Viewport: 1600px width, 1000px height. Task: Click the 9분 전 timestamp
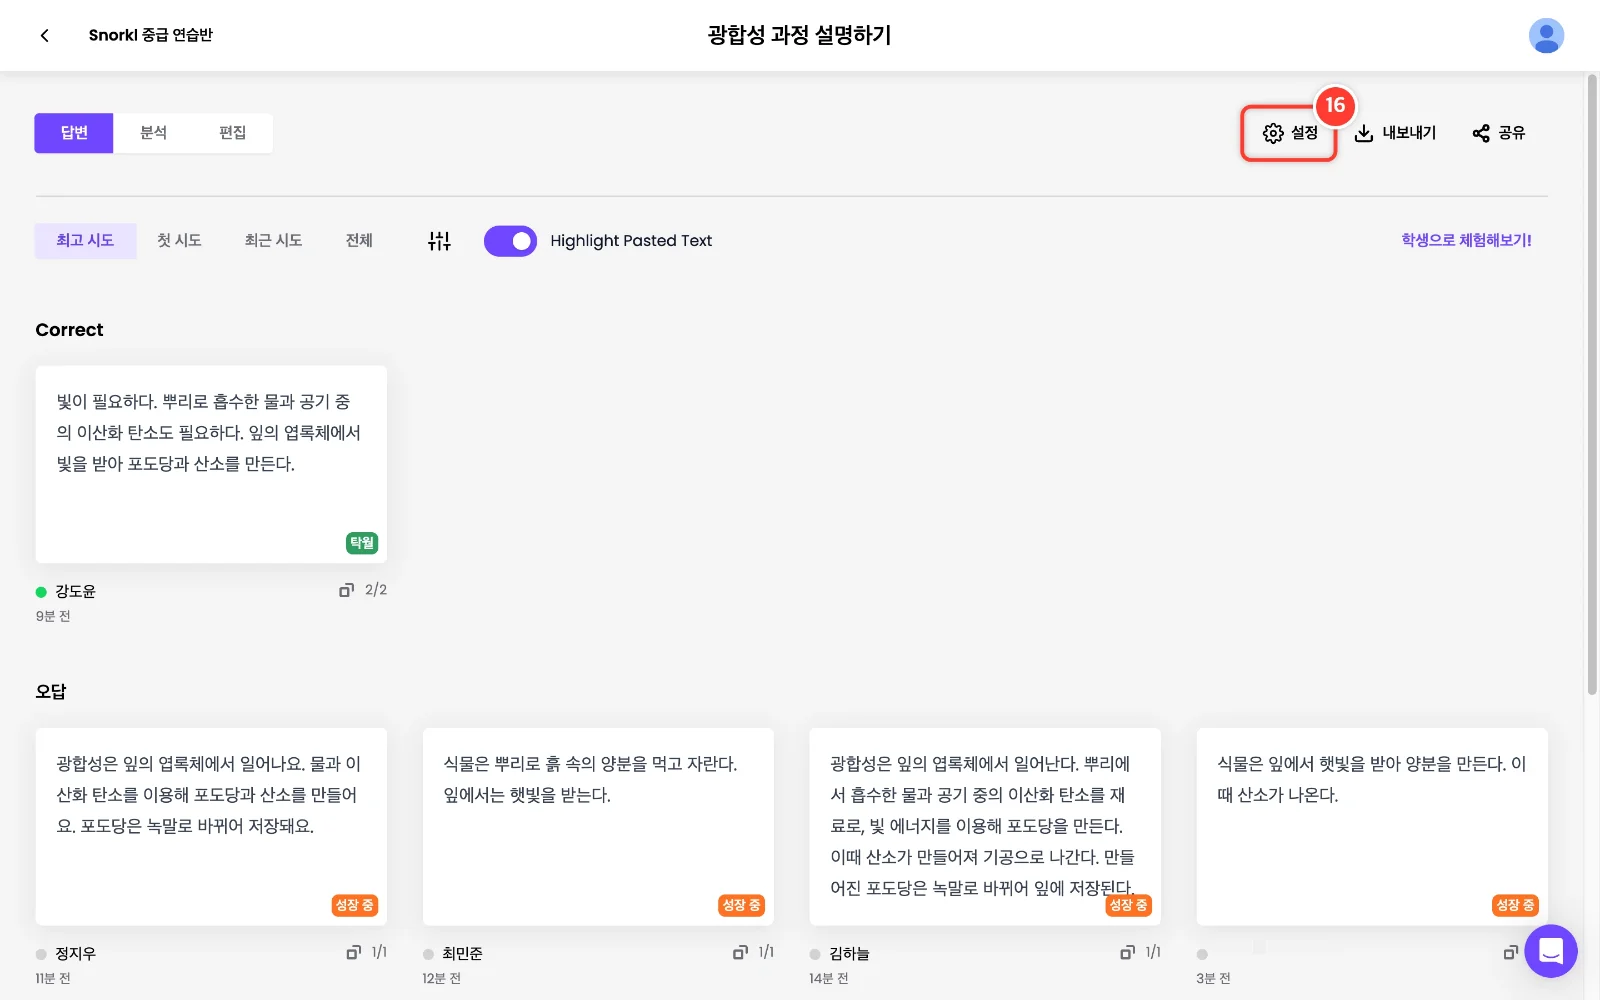[x=53, y=616]
